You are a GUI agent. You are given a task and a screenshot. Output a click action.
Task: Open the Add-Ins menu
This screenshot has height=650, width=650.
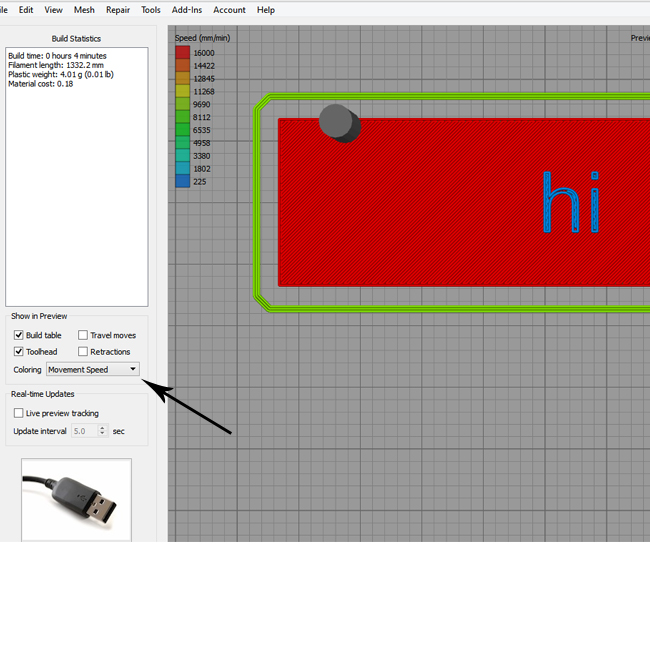coord(187,10)
